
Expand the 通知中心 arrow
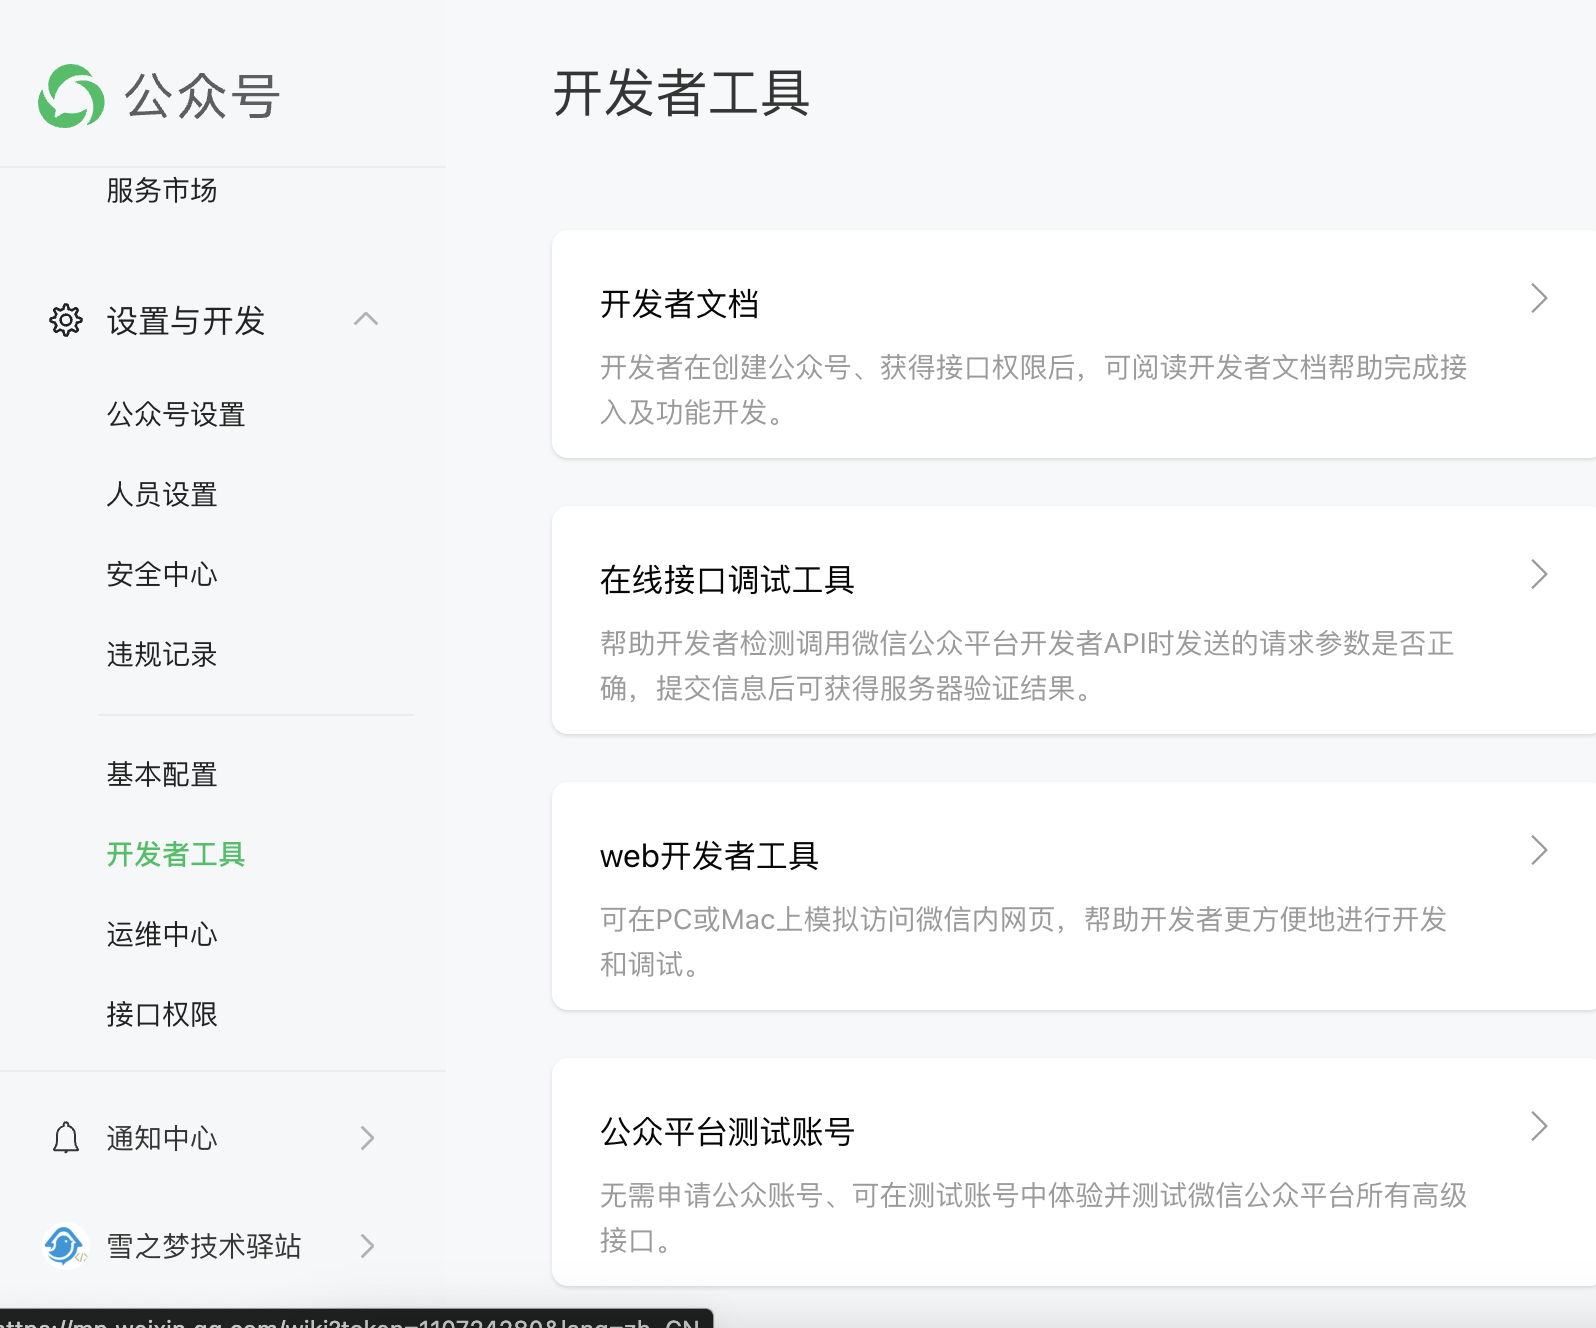[x=367, y=1138]
